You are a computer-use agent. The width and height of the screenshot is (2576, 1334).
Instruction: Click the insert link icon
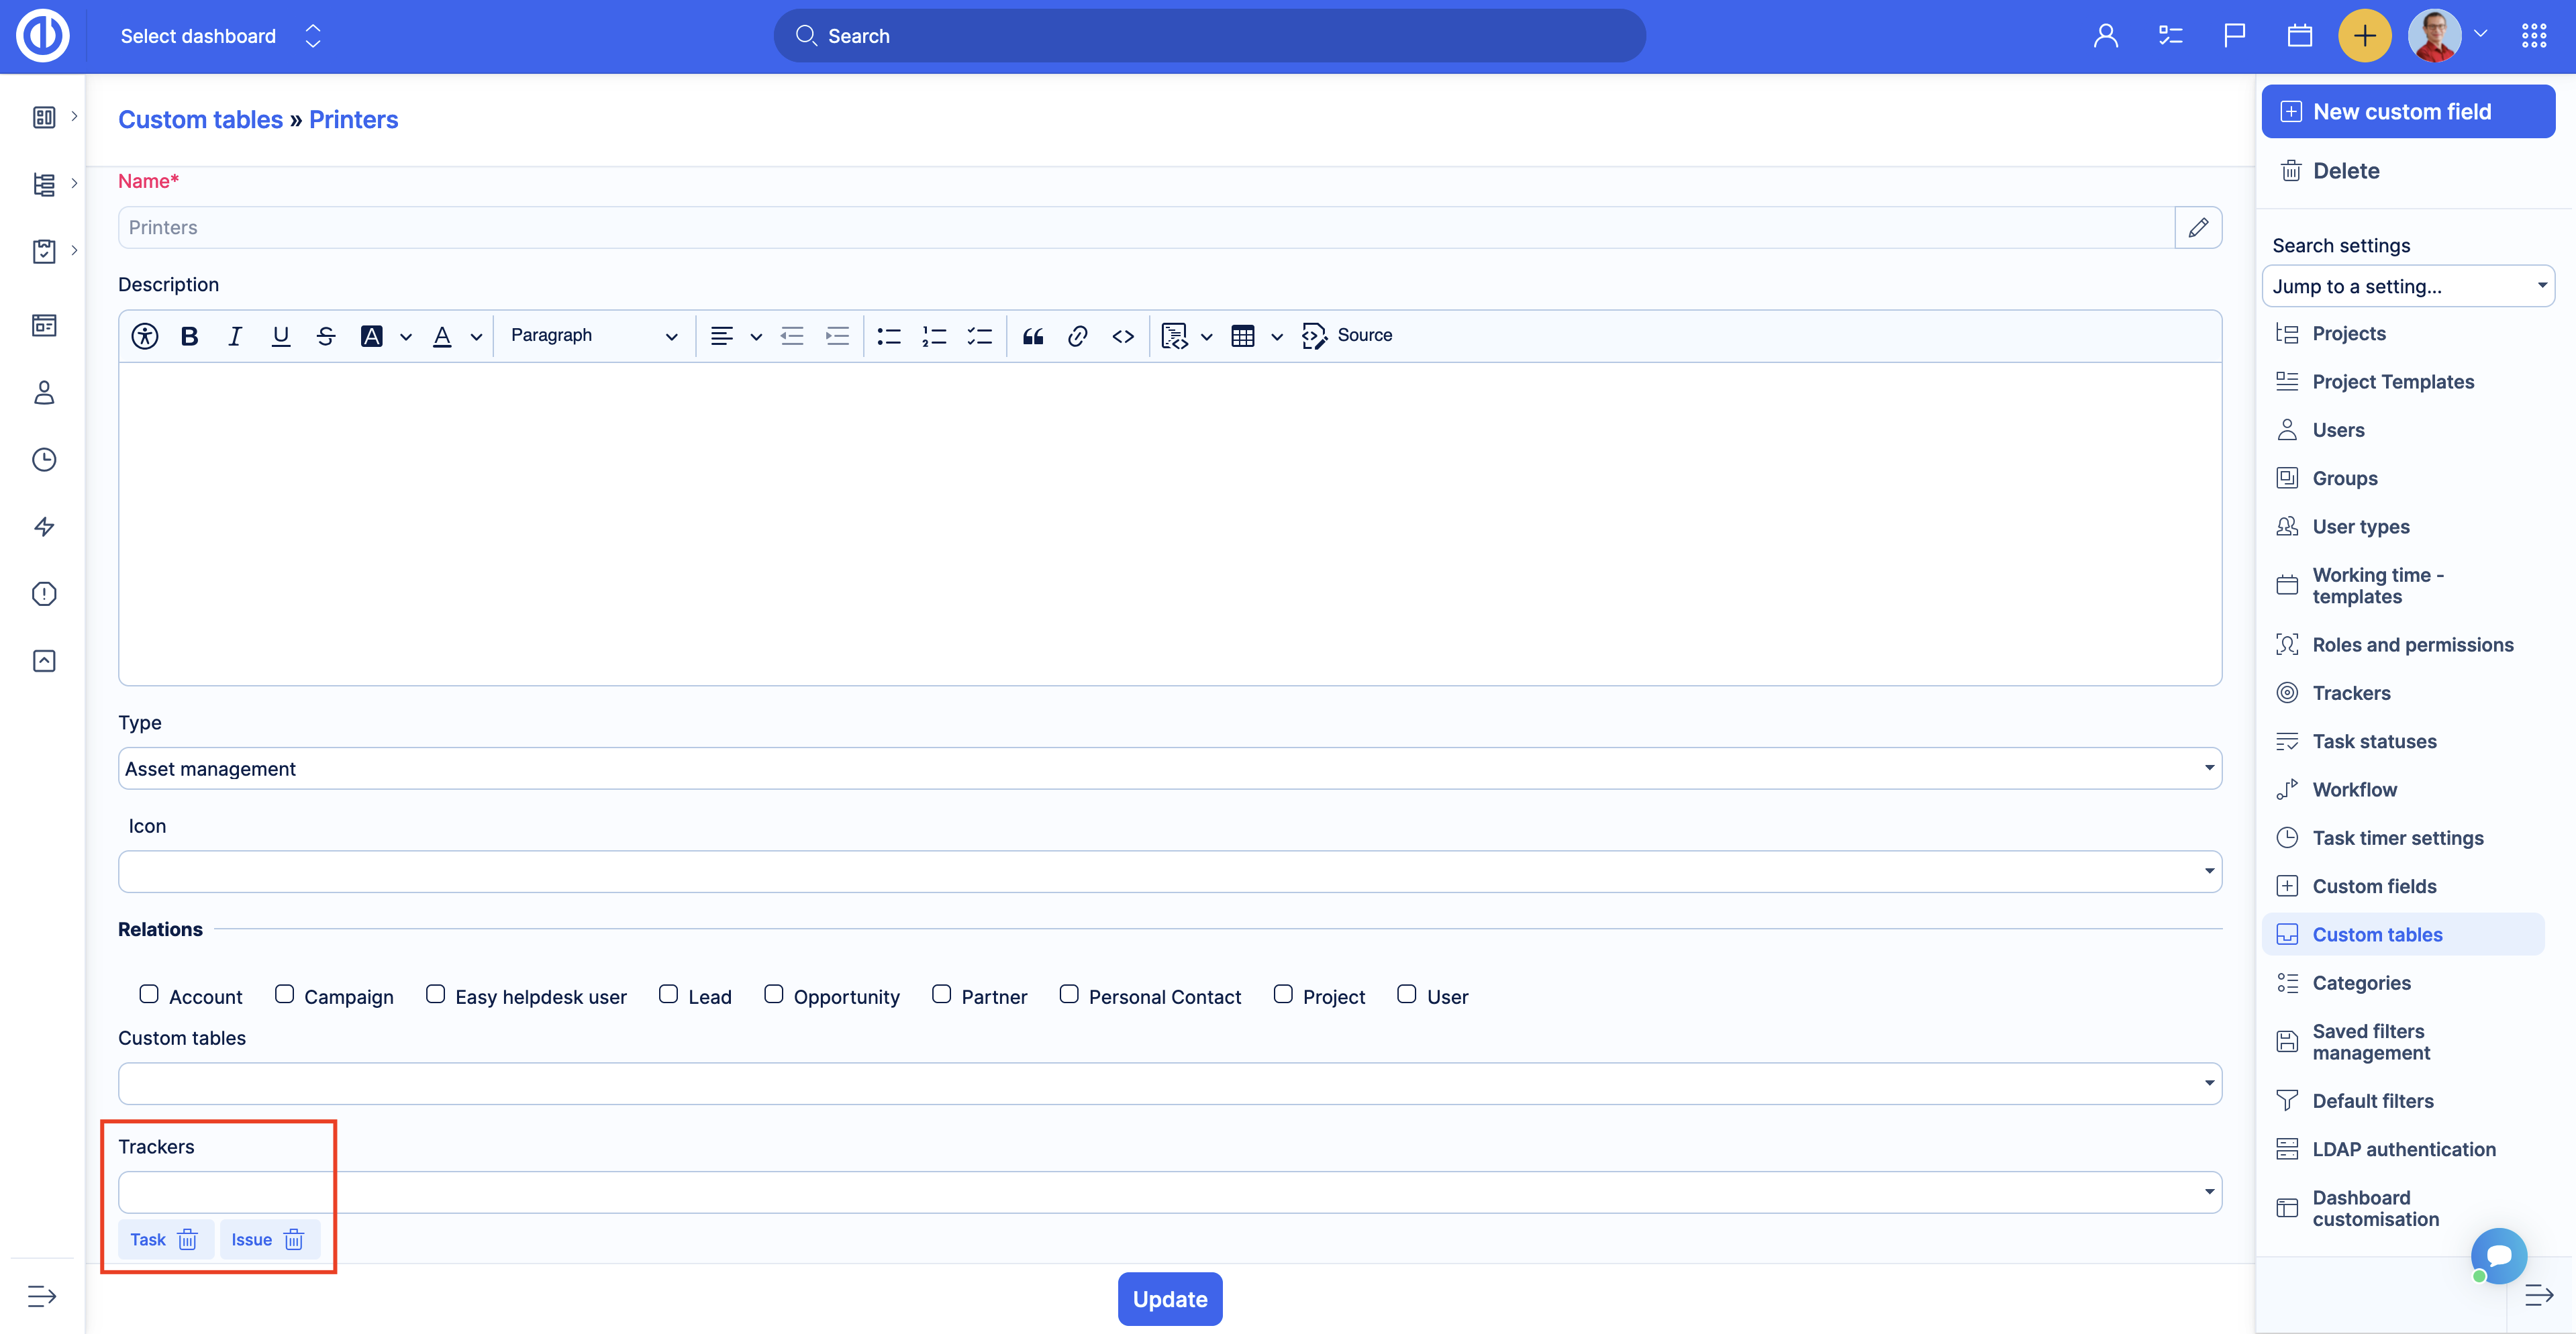pos(1077,336)
